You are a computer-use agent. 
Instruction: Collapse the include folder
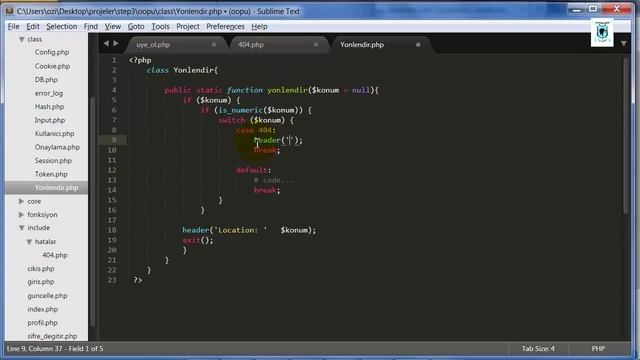click(x=21, y=228)
